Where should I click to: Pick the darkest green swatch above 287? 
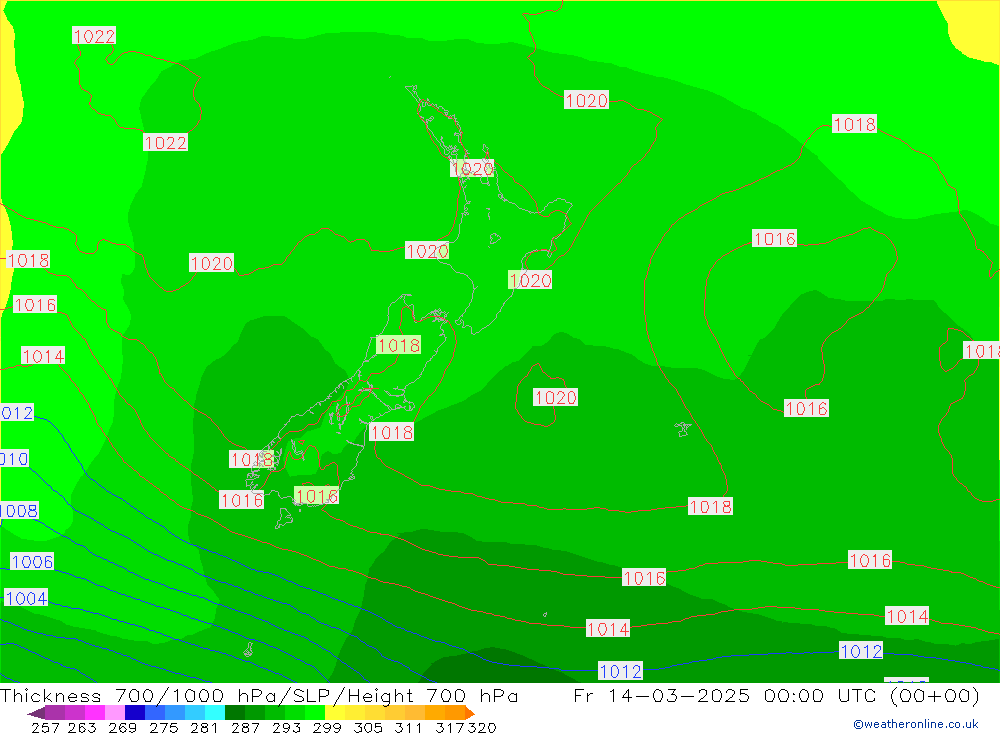click(x=235, y=713)
